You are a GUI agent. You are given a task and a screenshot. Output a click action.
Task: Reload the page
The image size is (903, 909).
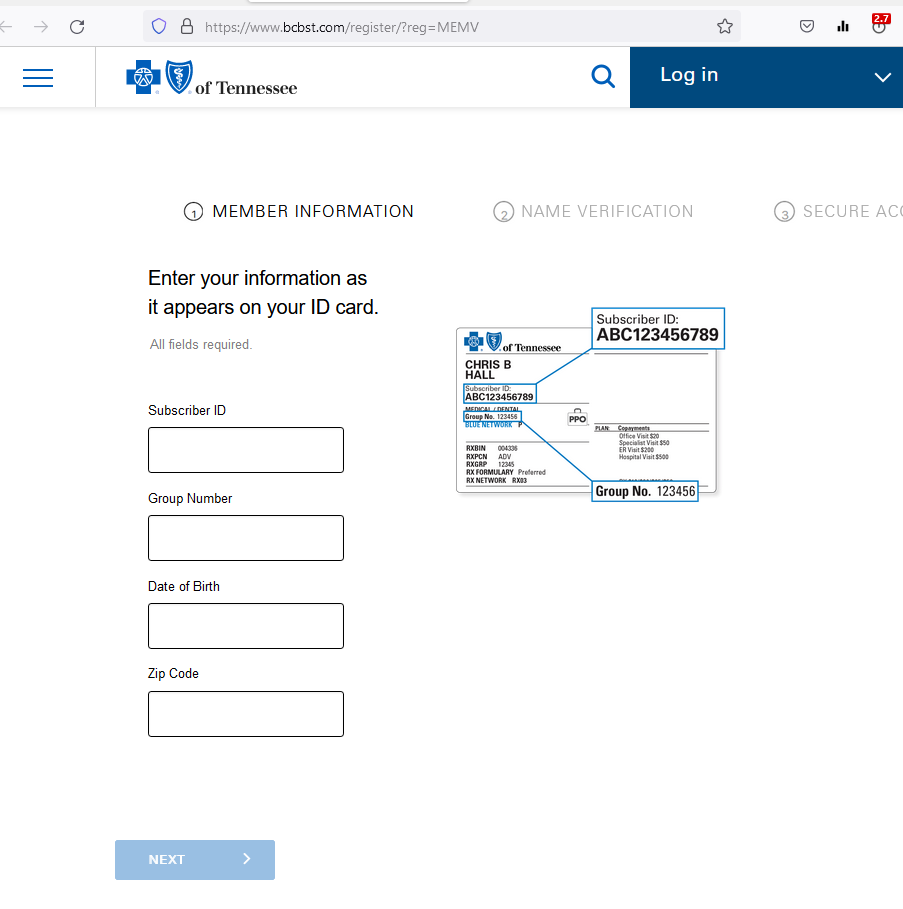[77, 27]
